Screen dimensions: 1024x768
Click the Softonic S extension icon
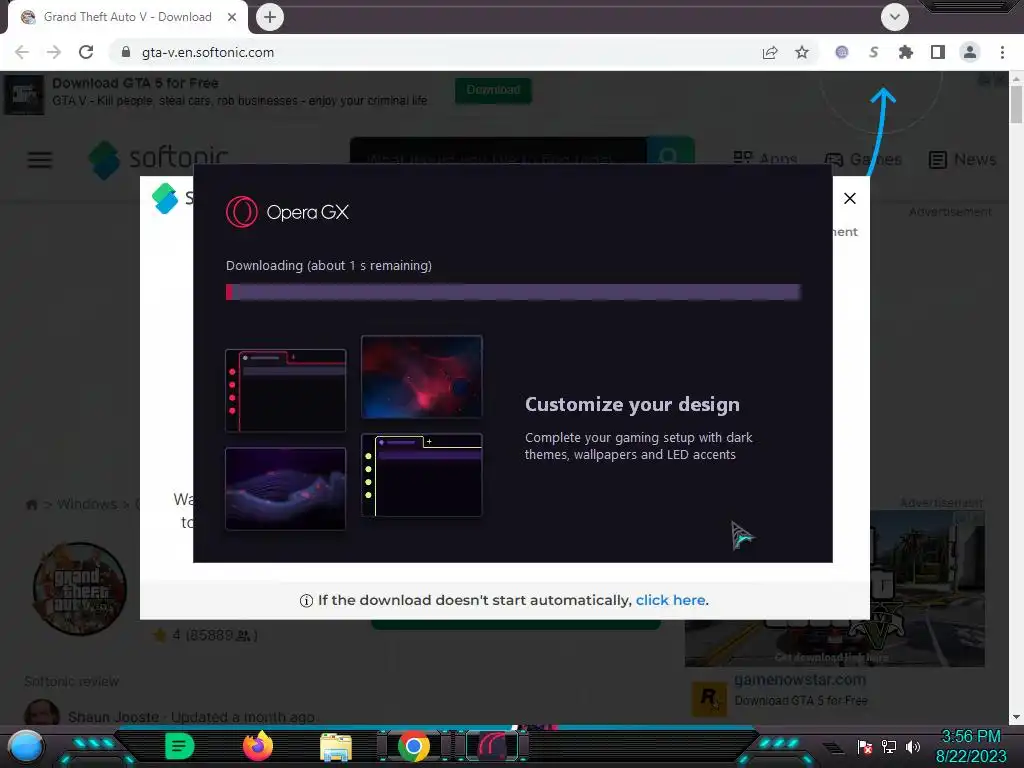pos(874,52)
